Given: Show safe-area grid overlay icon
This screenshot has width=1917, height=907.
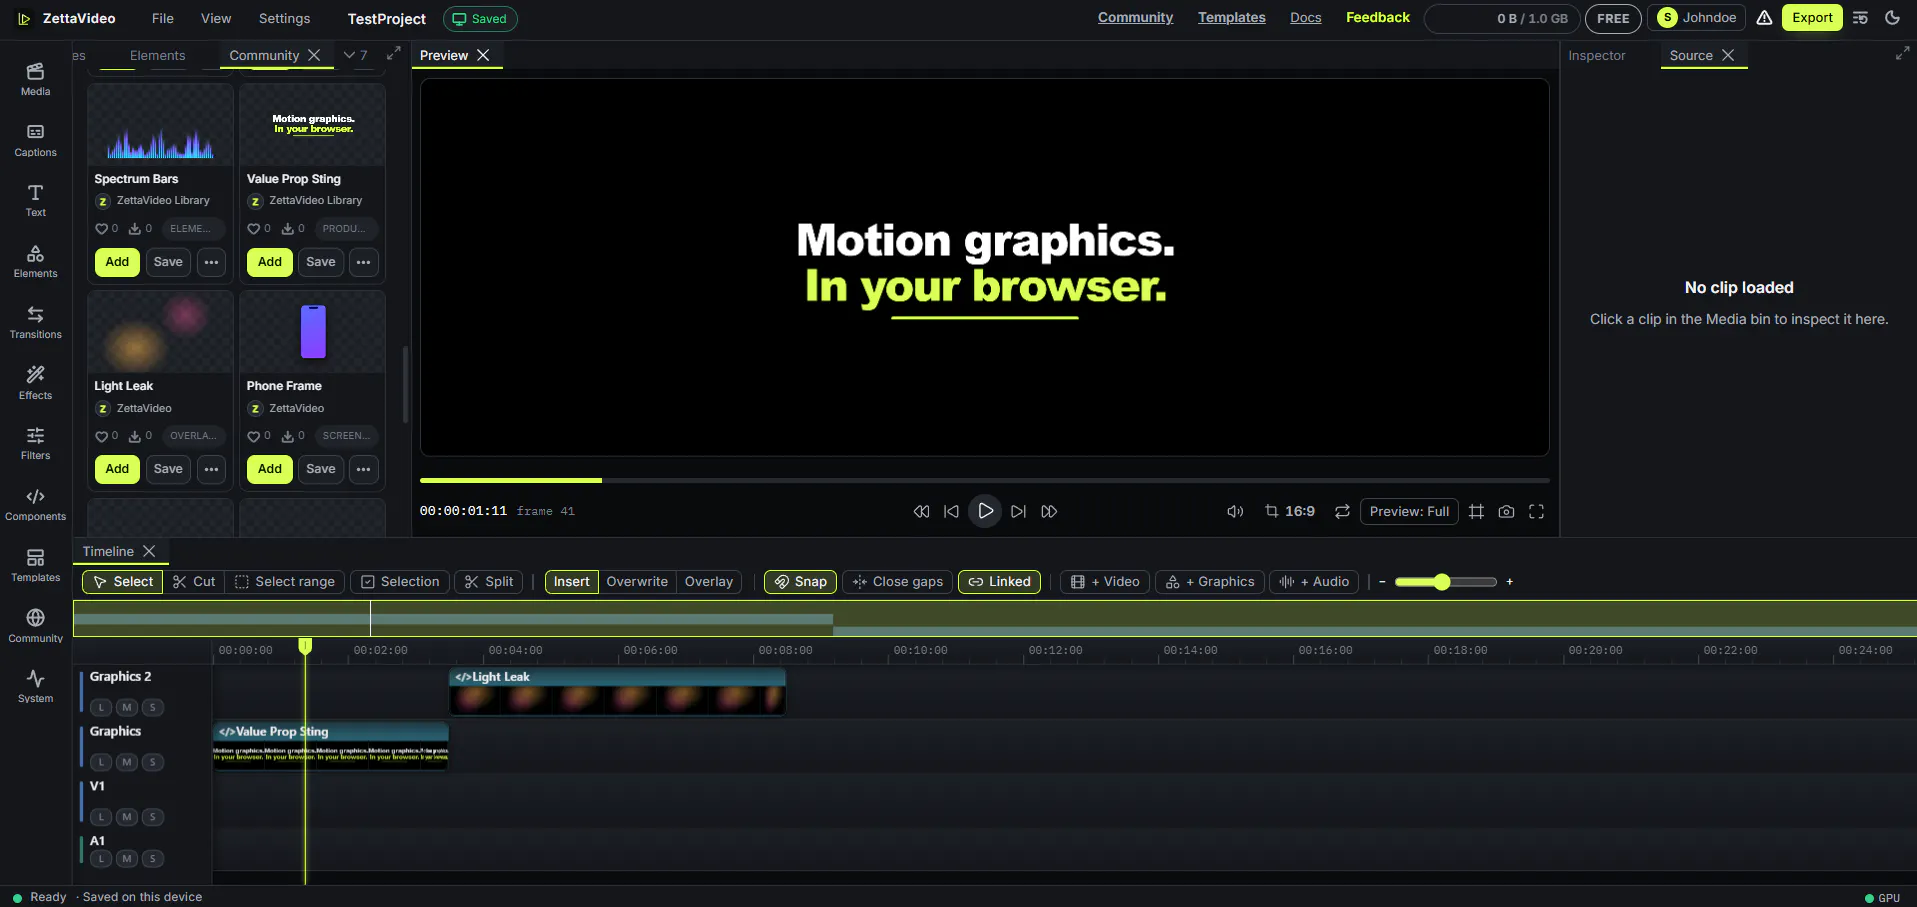Looking at the screenshot, I should [1476, 511].
